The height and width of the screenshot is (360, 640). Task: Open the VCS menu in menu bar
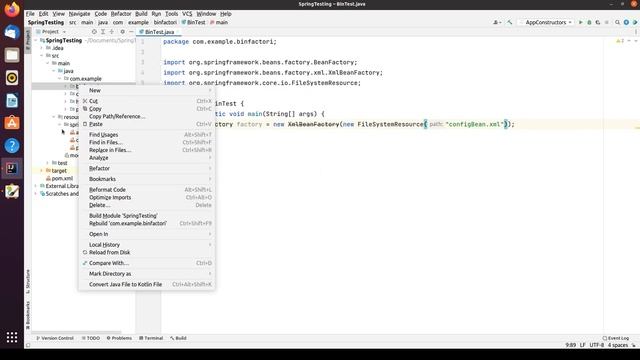[x=187, y=14]
